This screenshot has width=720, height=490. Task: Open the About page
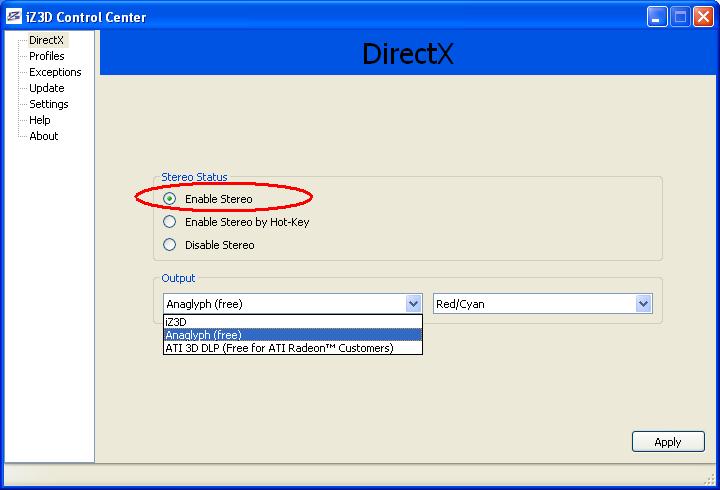[44, 136]
